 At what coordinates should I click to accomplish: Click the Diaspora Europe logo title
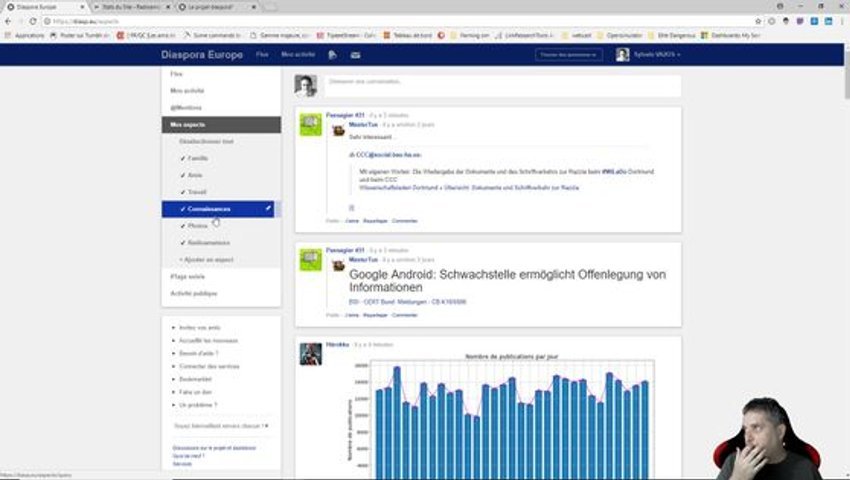[202, 55]
